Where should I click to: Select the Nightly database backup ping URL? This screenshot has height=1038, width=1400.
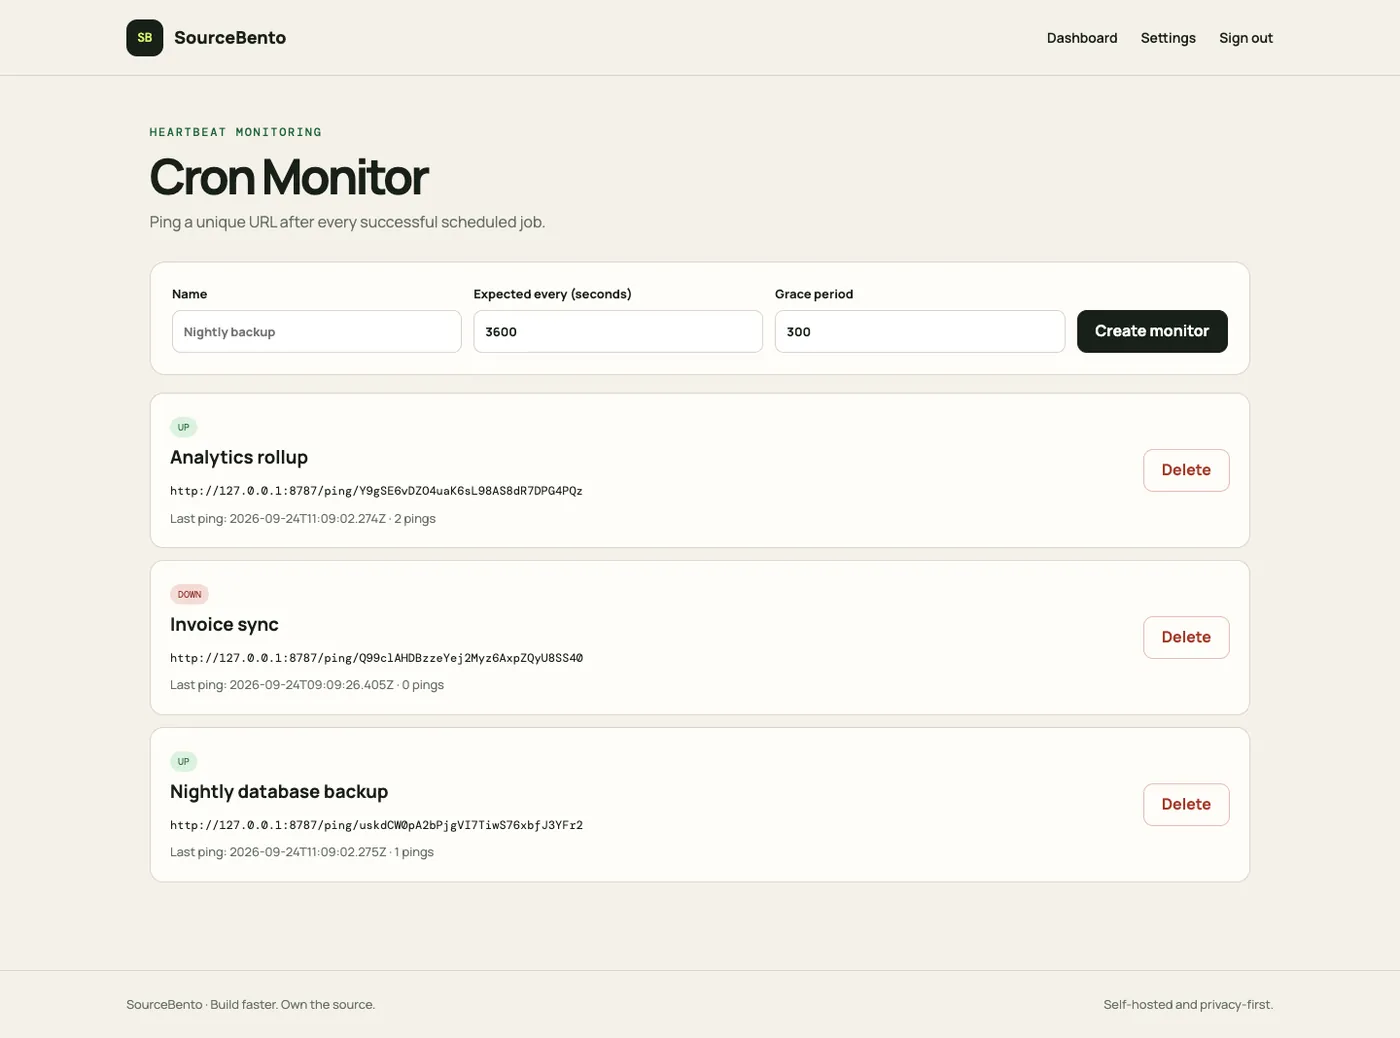click(x=376, y=825)
